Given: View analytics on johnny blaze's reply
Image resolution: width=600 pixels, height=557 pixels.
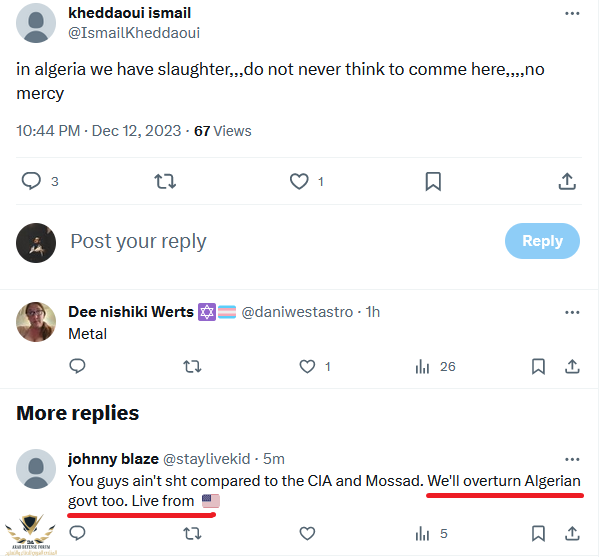Looking at the screenshot, I should (423, 533).
